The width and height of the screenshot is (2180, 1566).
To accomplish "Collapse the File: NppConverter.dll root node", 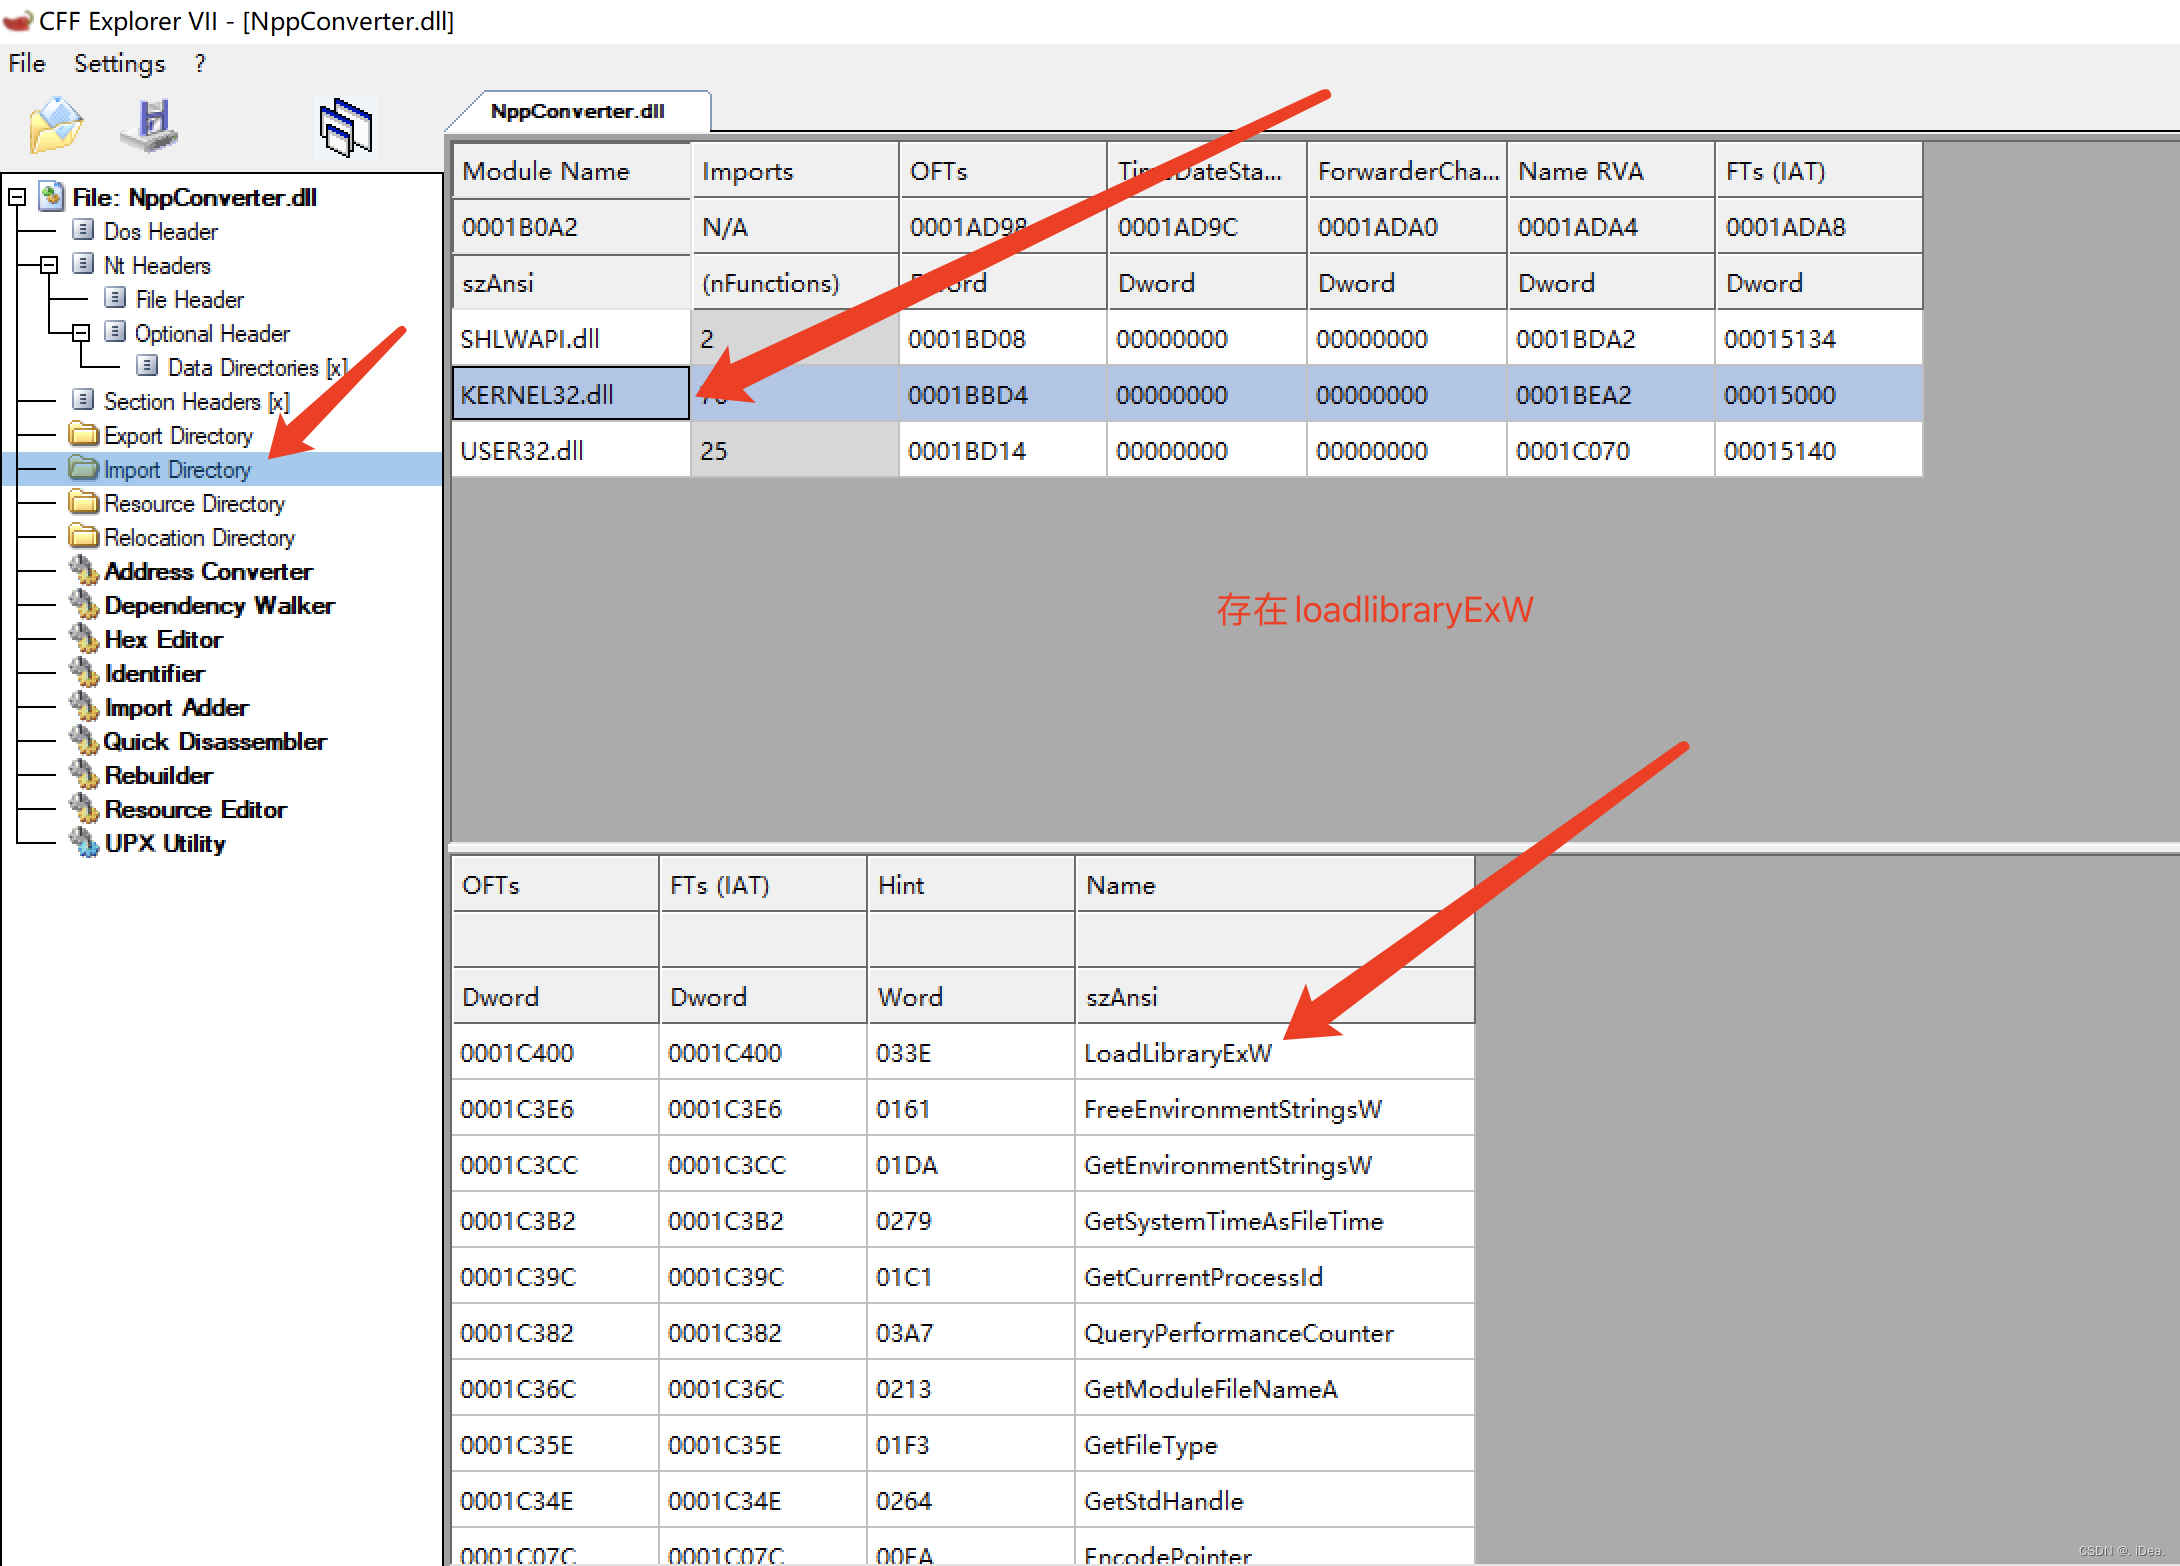I will pos(17,198).
